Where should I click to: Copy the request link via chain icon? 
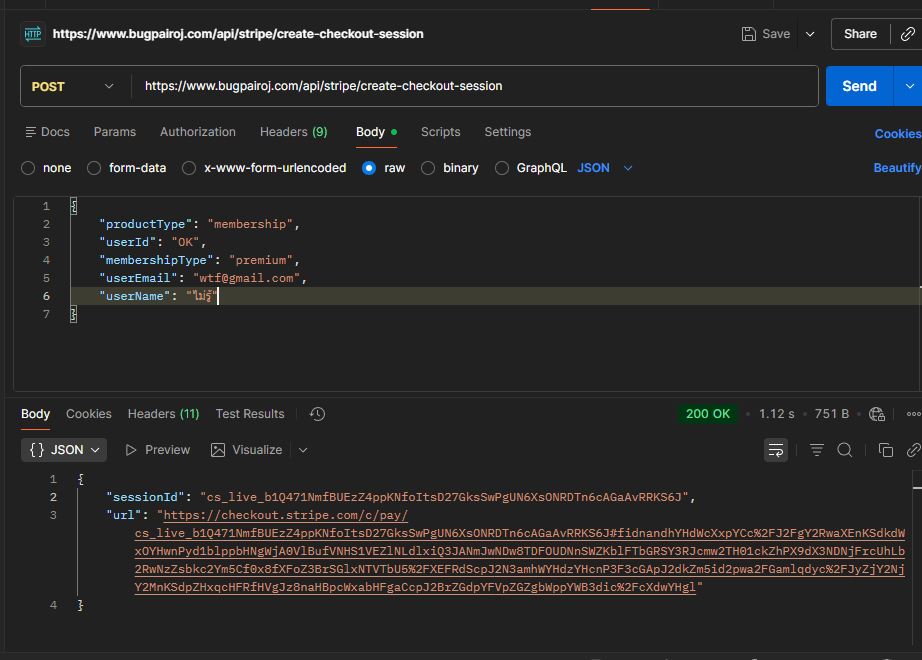[x=908, y=34]
